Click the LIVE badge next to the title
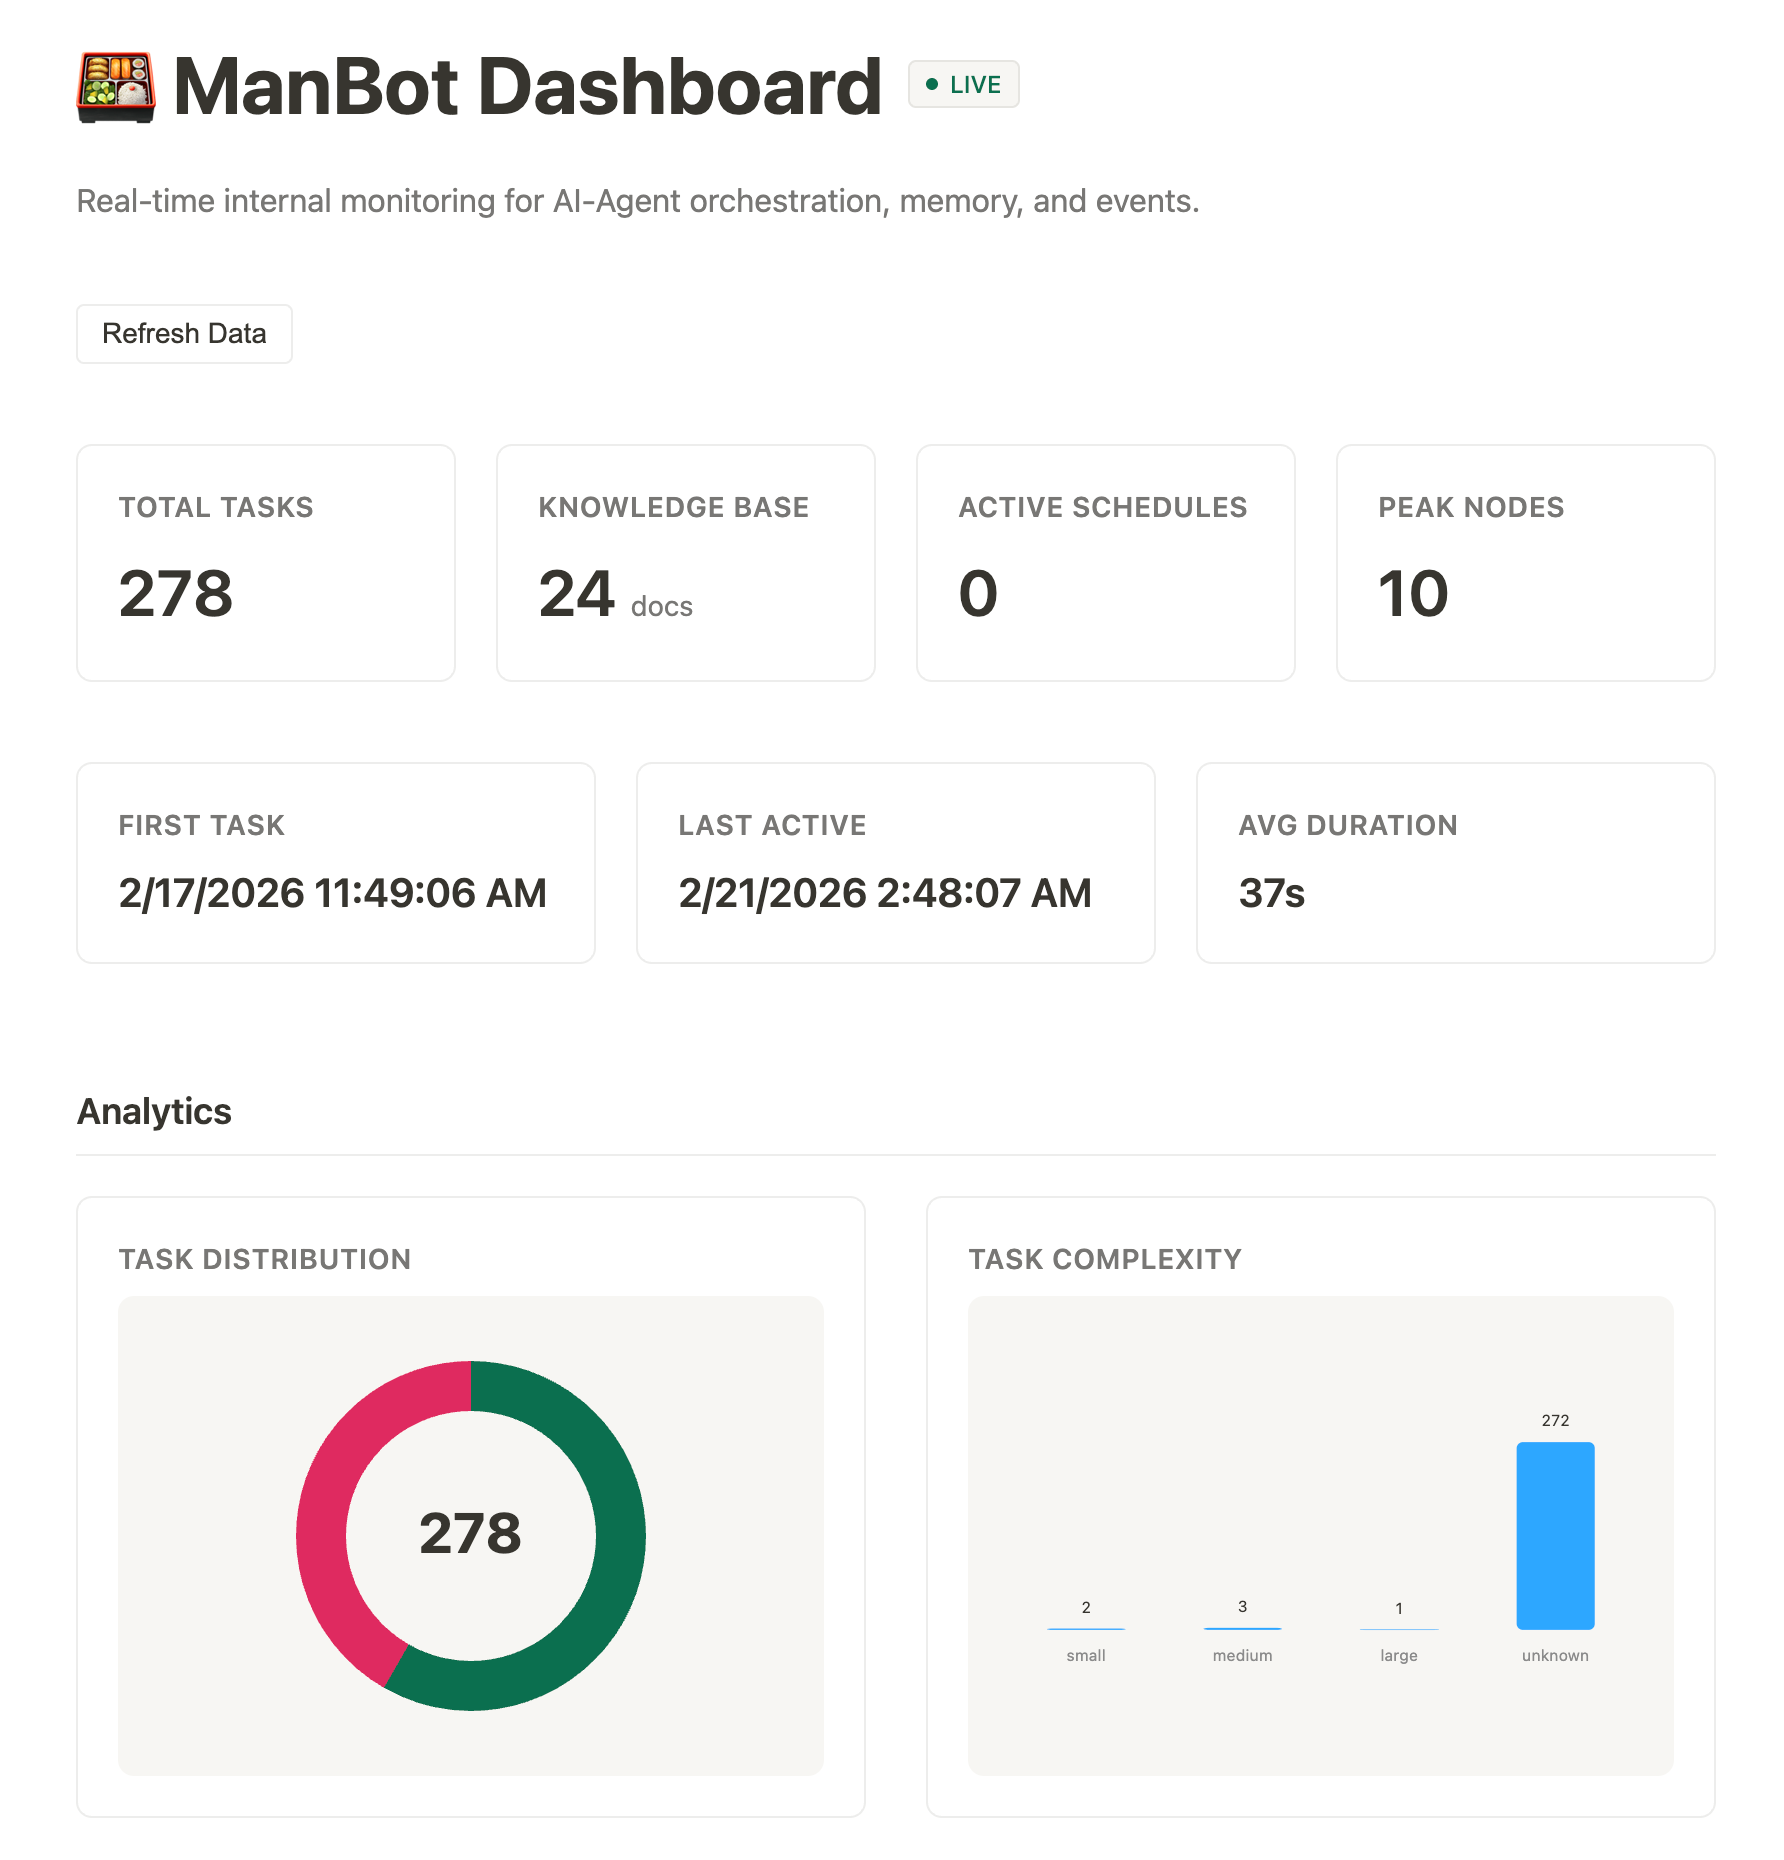 (961, 84)
